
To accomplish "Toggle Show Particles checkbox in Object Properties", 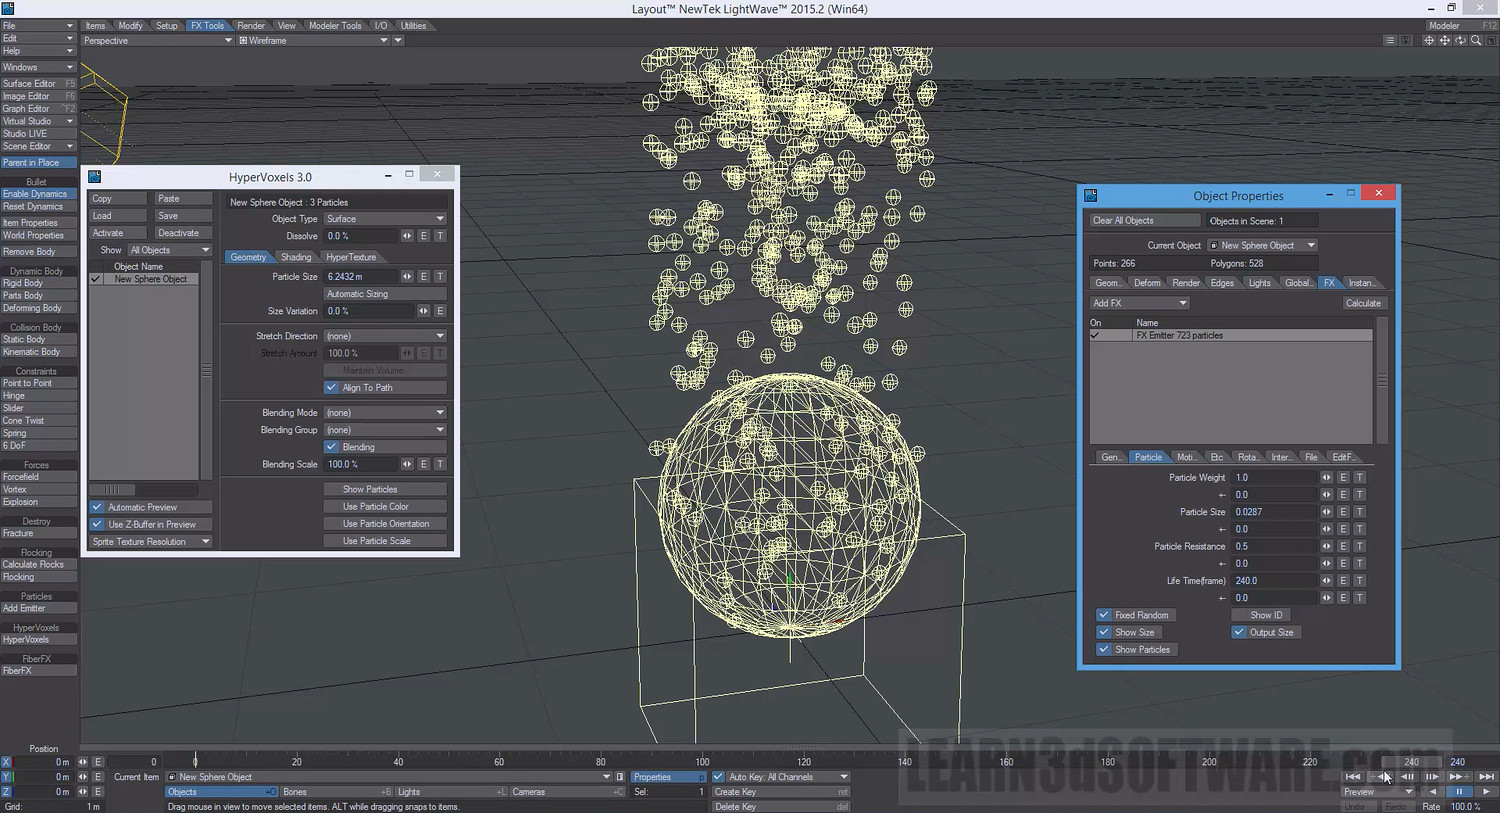I will point(1104,650).
